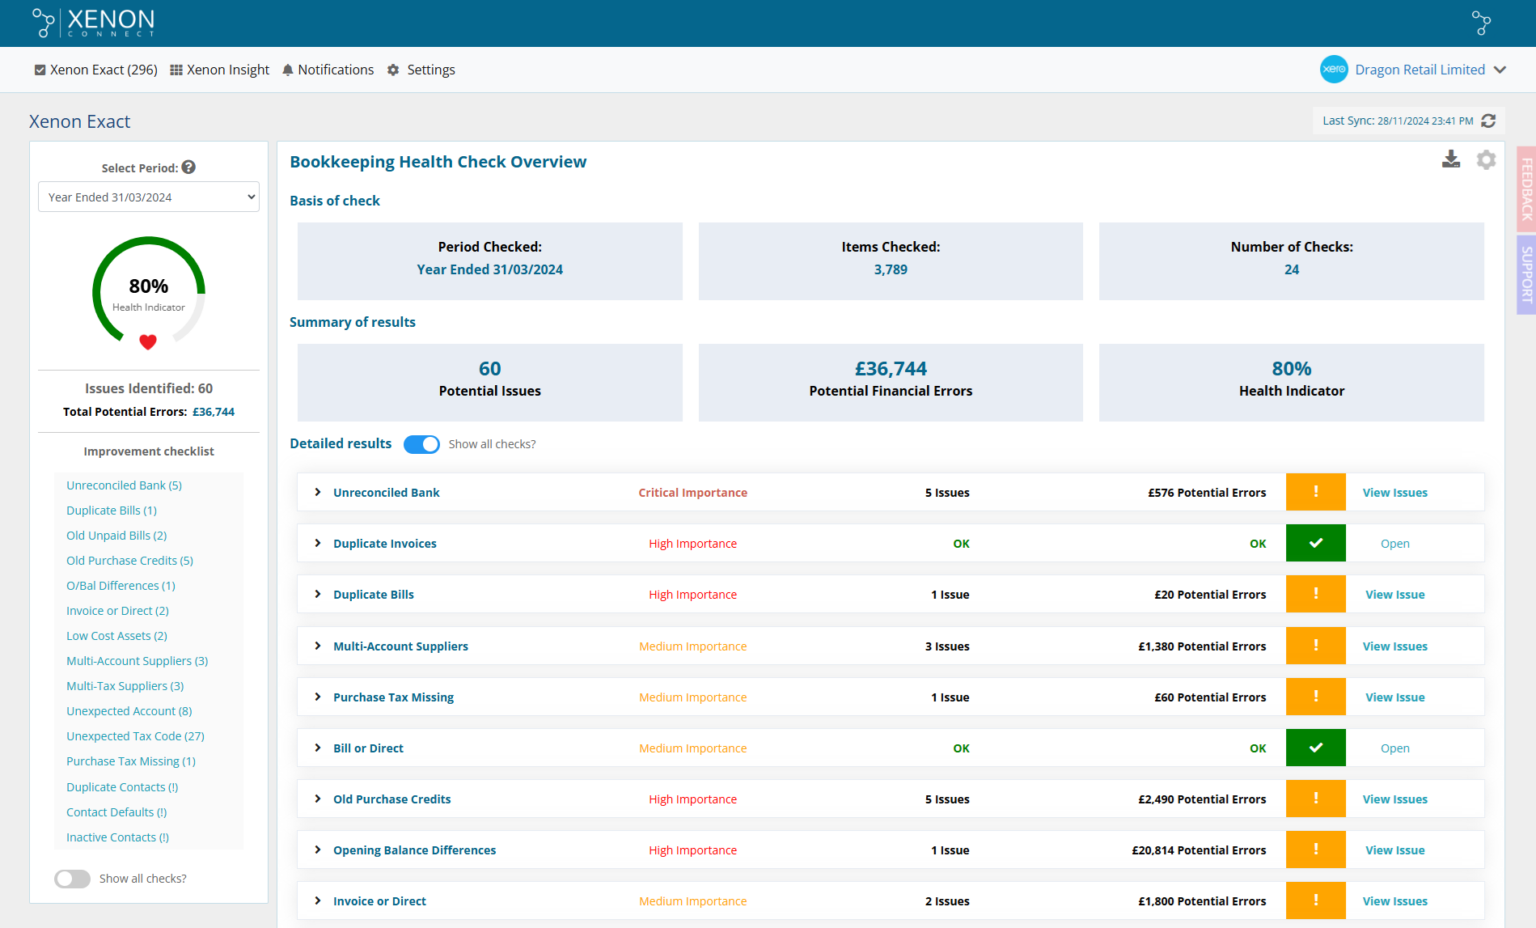Open the overview settings gear icon

click(x=1486, y=160)
